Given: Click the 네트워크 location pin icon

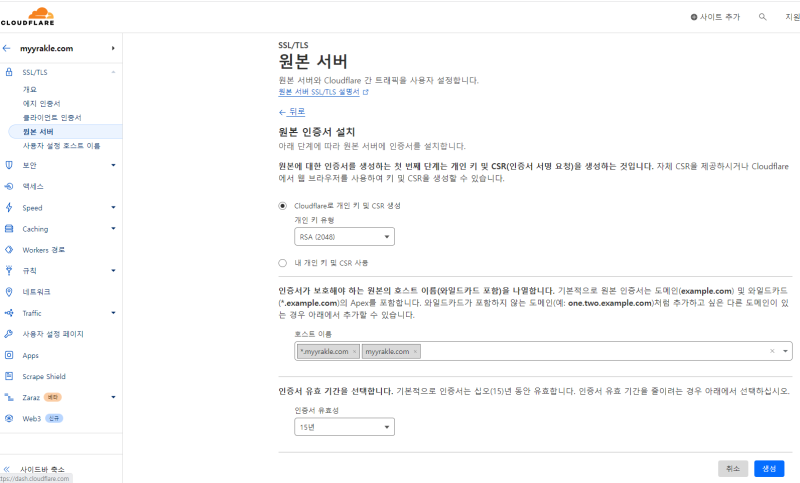Looking at the screenshot, I should point(8,291).
